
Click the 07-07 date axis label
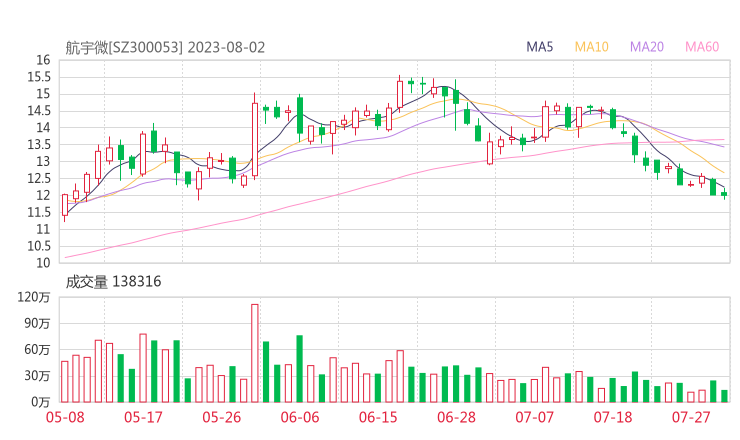tap(534, 417)
